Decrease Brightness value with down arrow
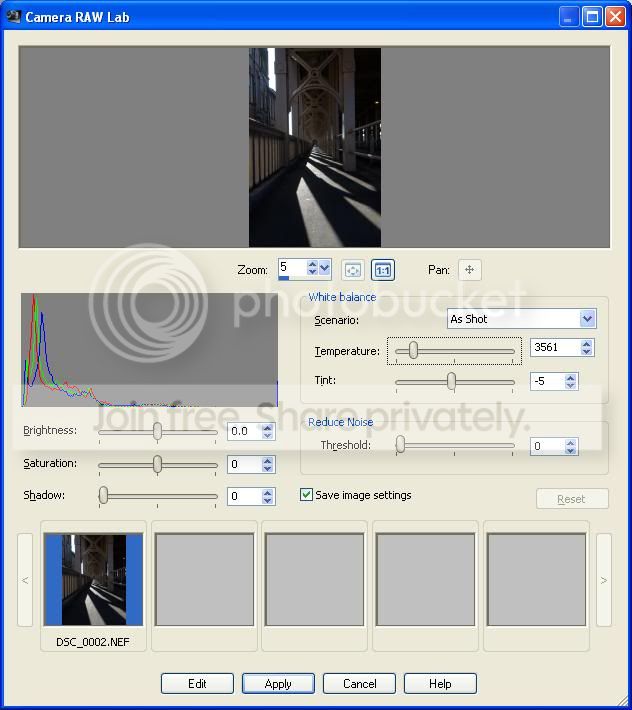This screenshot has height=710, width=632. coord(268,435)
